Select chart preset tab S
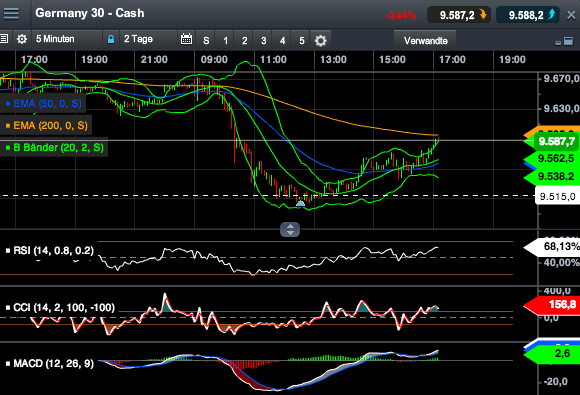The height and width of the screenshot is (395, 580). click(206, 41)
